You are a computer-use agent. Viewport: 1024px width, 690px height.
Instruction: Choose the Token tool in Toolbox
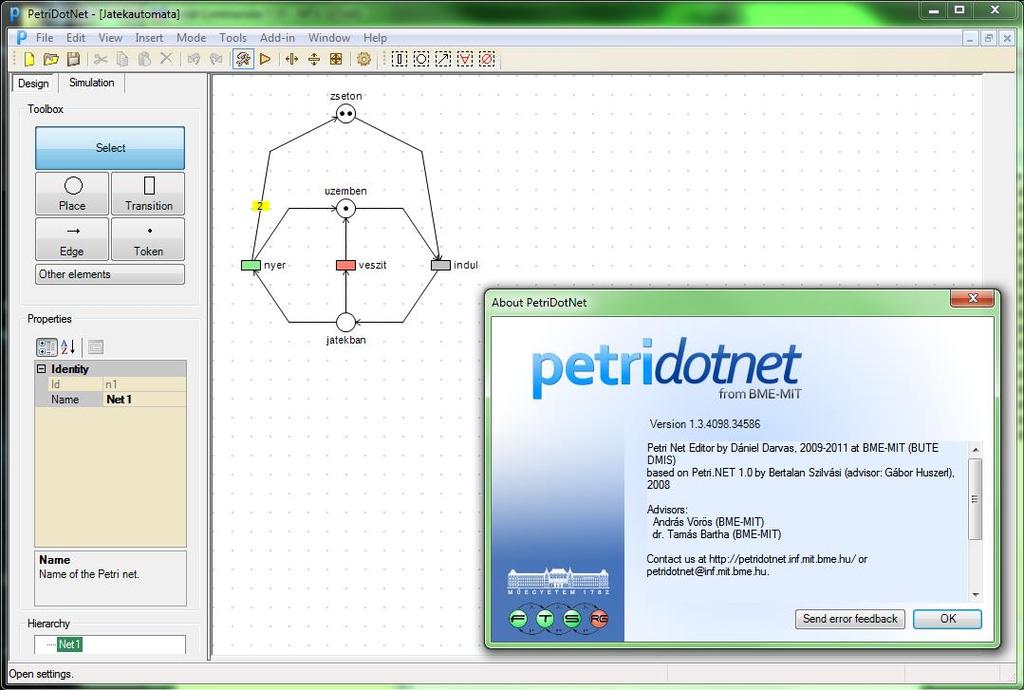148,240
